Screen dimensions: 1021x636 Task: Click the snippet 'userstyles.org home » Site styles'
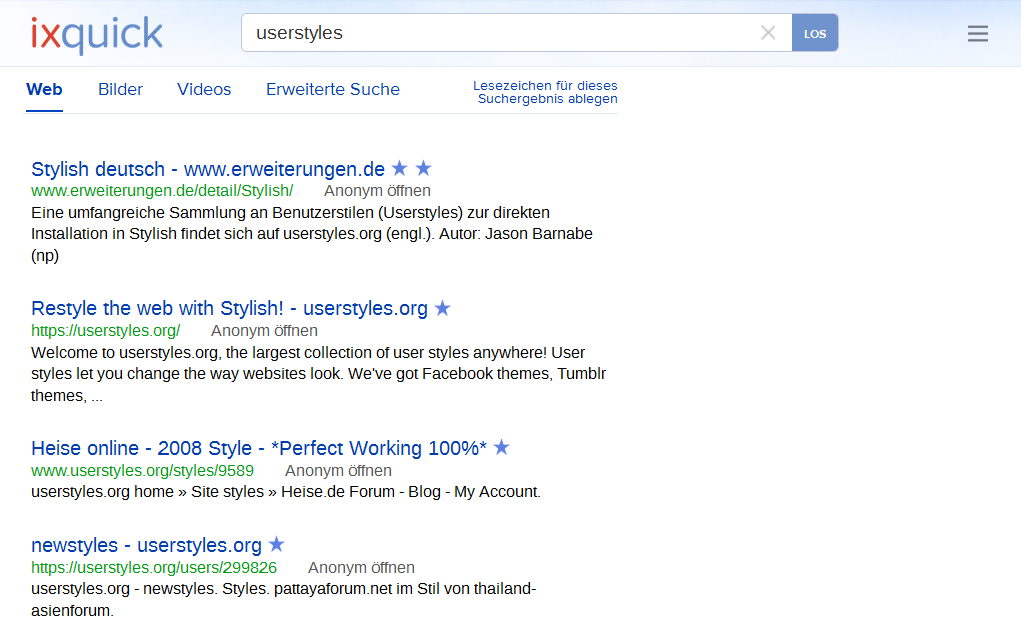tap(286, 491)
